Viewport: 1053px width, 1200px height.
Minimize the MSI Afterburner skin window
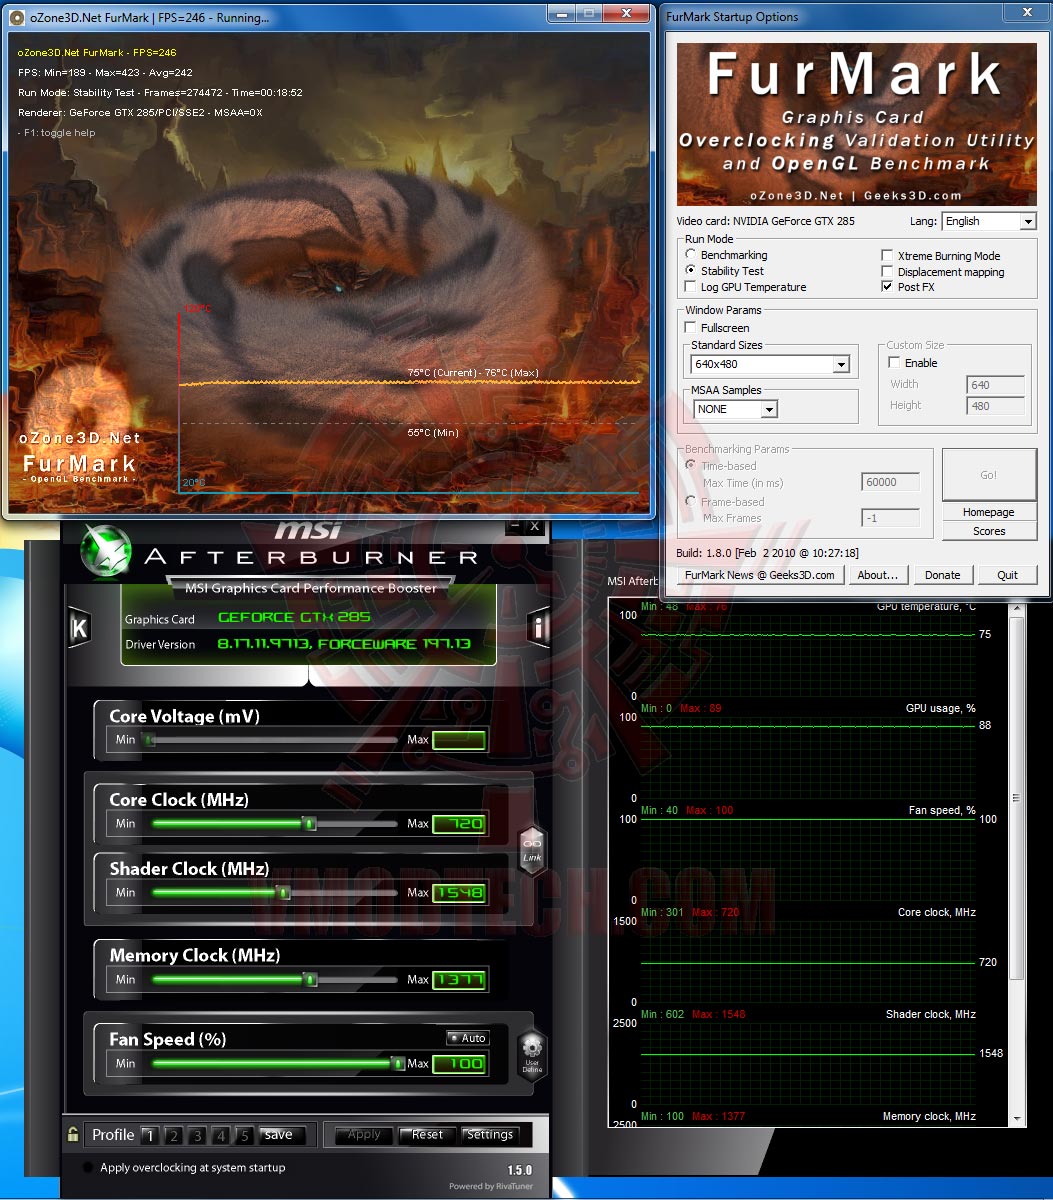(x=516, y=526)
